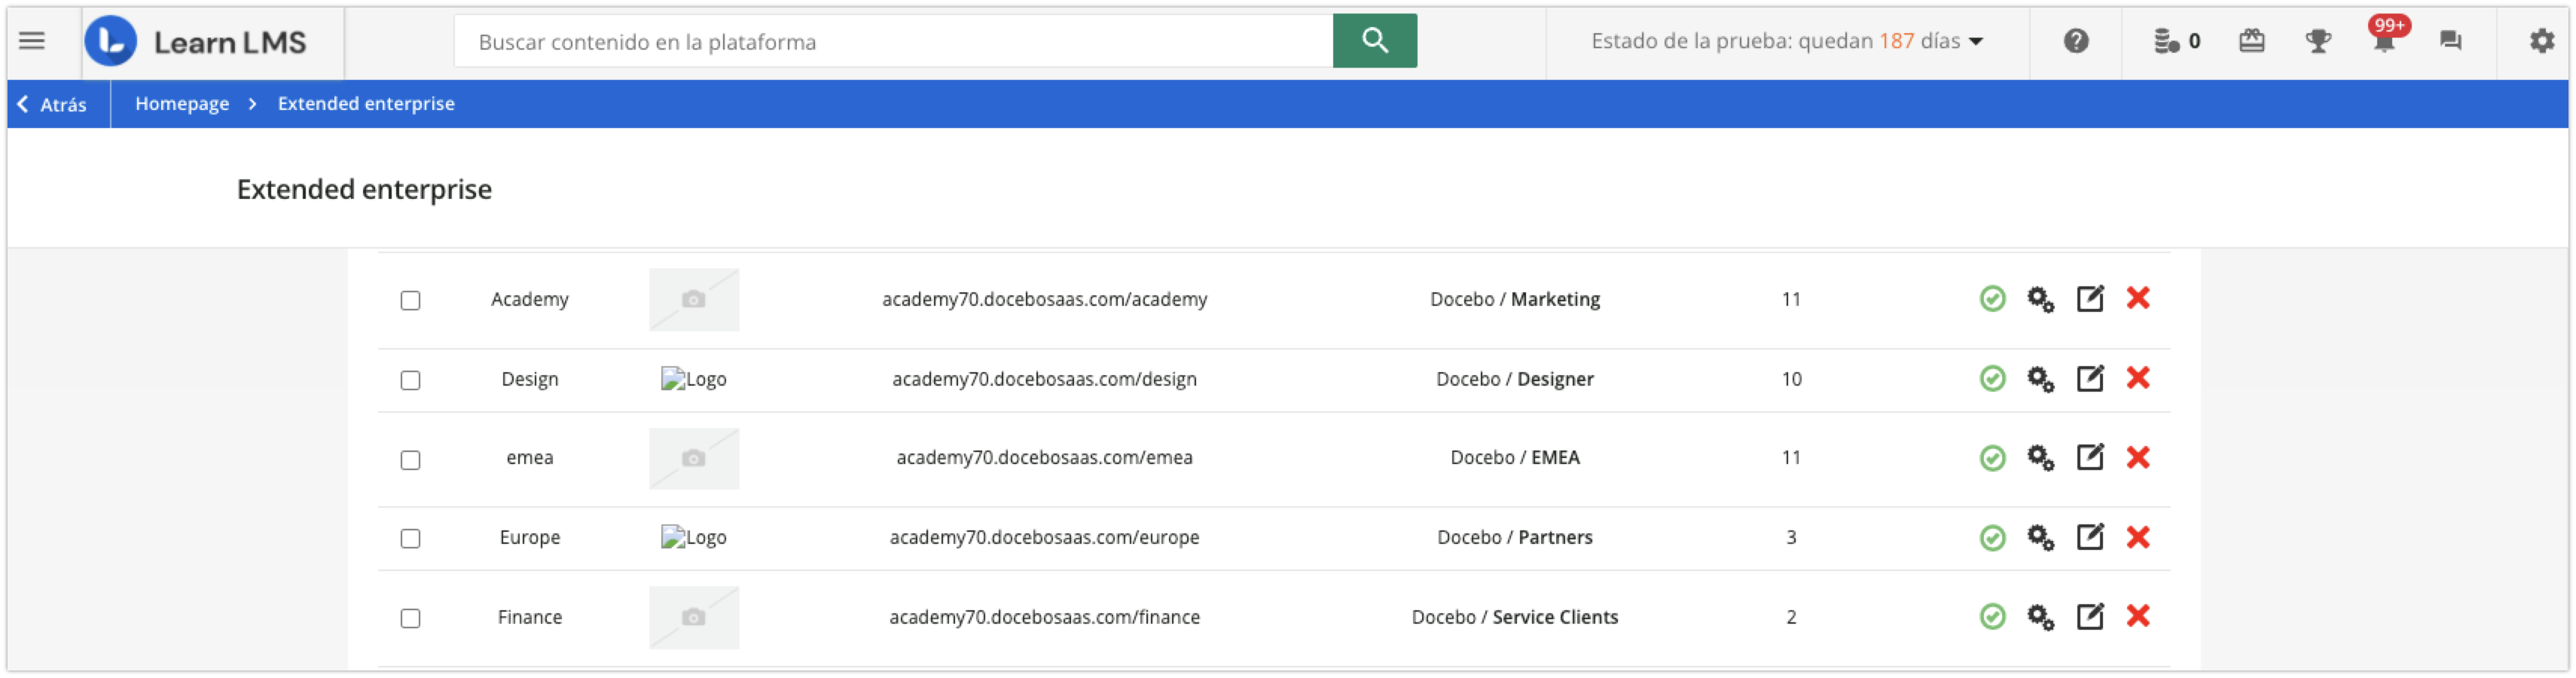Screen dimensions: 2576x678
Task: Click the Finance logo placeholder thumbnail
Action: (694, 617)
